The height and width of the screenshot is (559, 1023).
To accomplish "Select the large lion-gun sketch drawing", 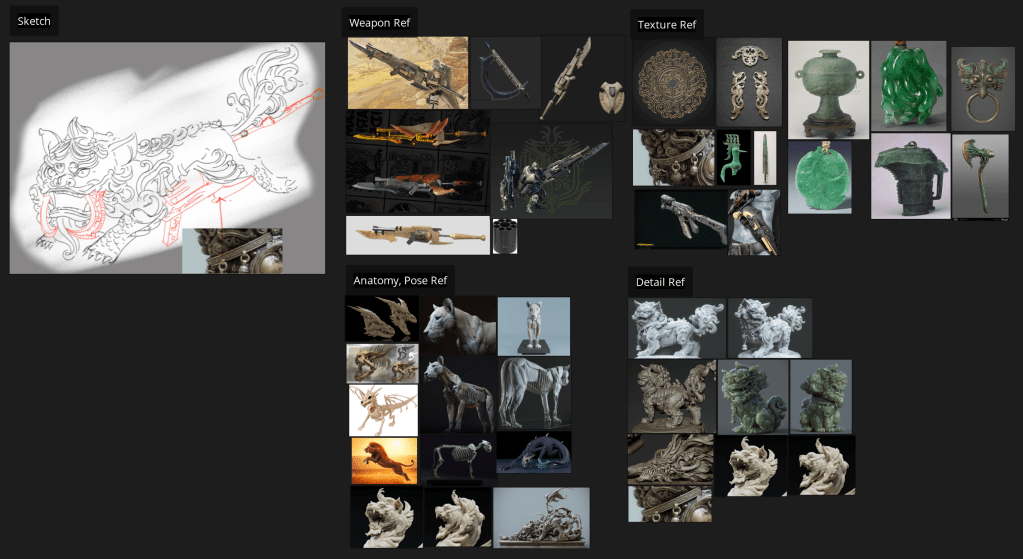I will (x=167, y=157).
